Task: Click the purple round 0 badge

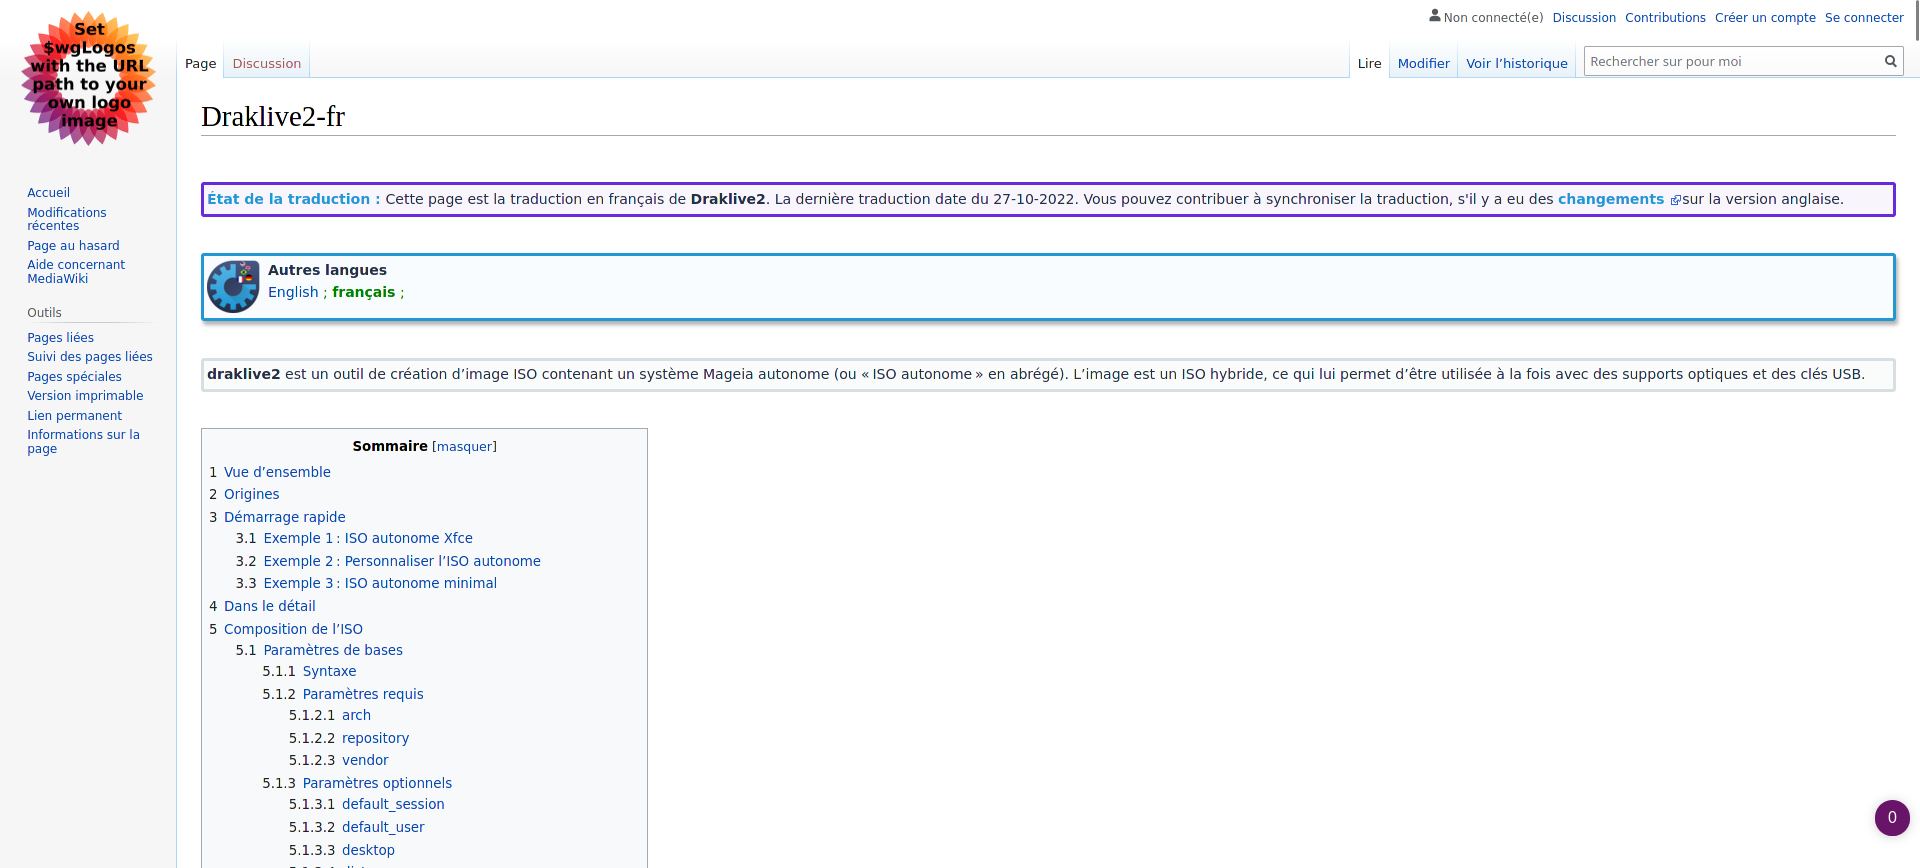Action: pyautogui.click(x=1892, y=817)
